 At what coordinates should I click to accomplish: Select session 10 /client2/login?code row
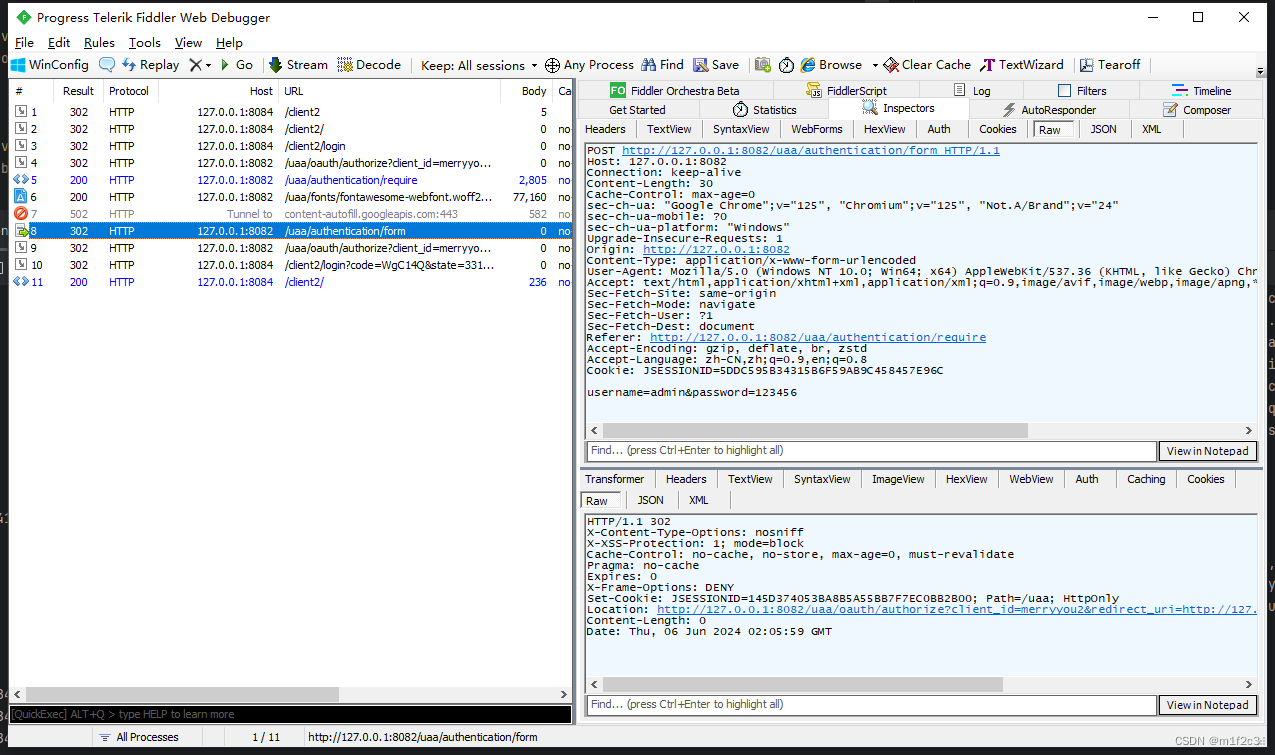tap(290, 265)
